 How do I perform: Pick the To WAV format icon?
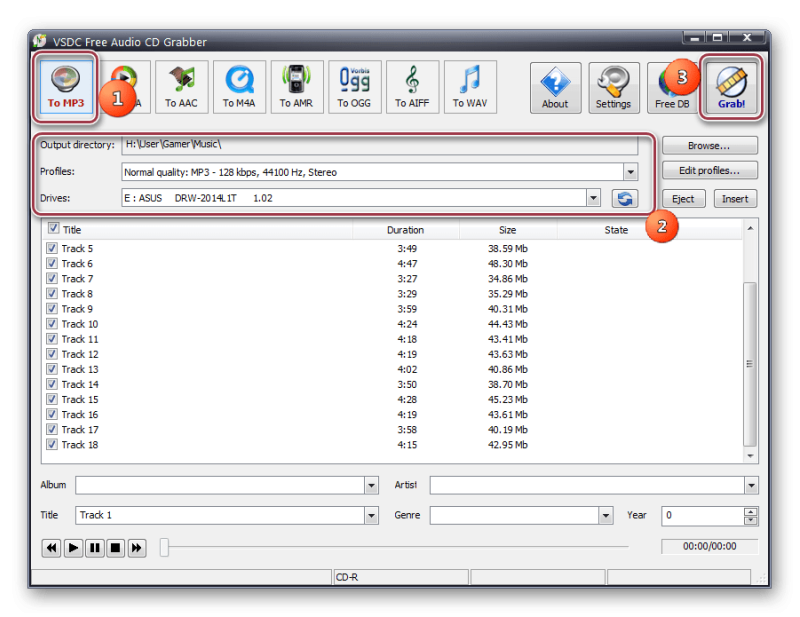(x=470, y=87)
